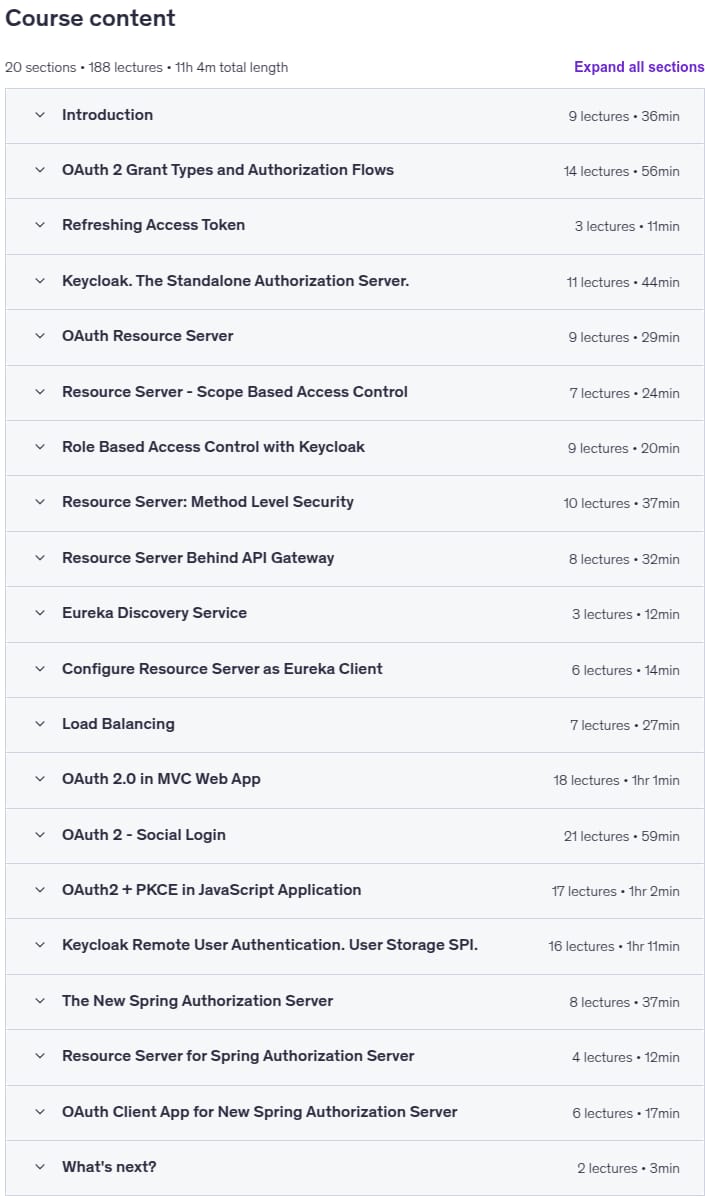
Task: Expand chevron next to Refreshing Access Token
Action: [40, 226]
